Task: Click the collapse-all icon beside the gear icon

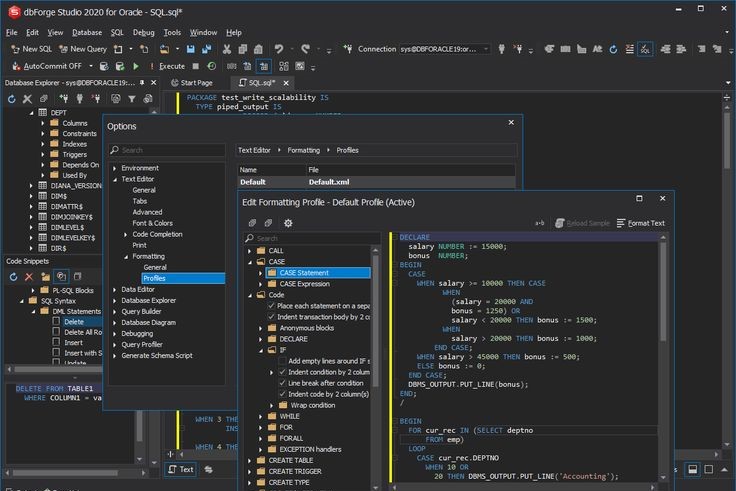Action: pos(268,223)
